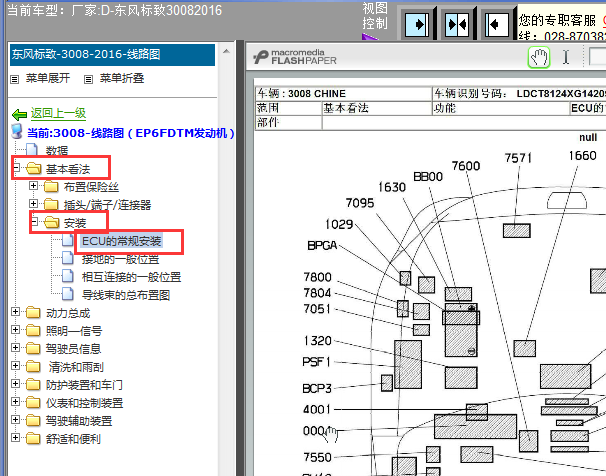
Task: Open 导线束的总布置图 document
Action: (126, 295)
